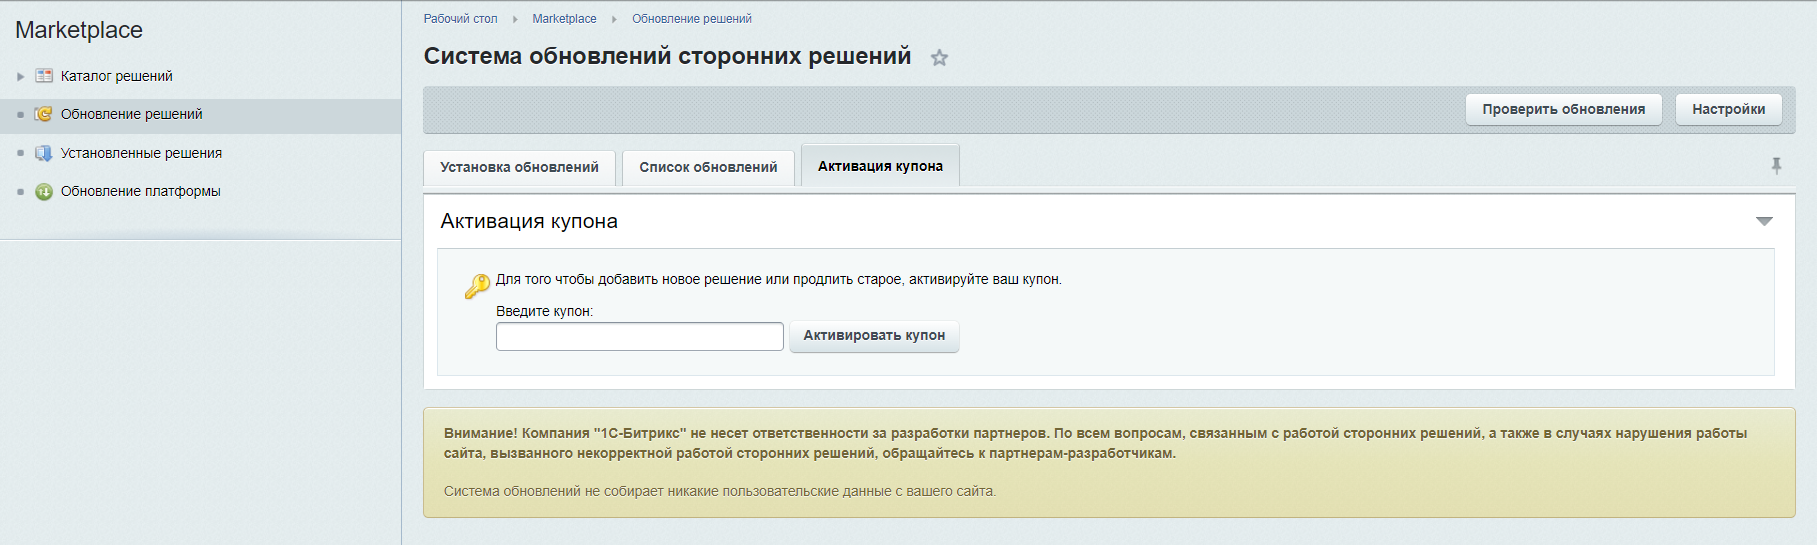Screen dimensions: 1817x545
Task: Click the Обновление решений sidebar icon
Action: 44,114
